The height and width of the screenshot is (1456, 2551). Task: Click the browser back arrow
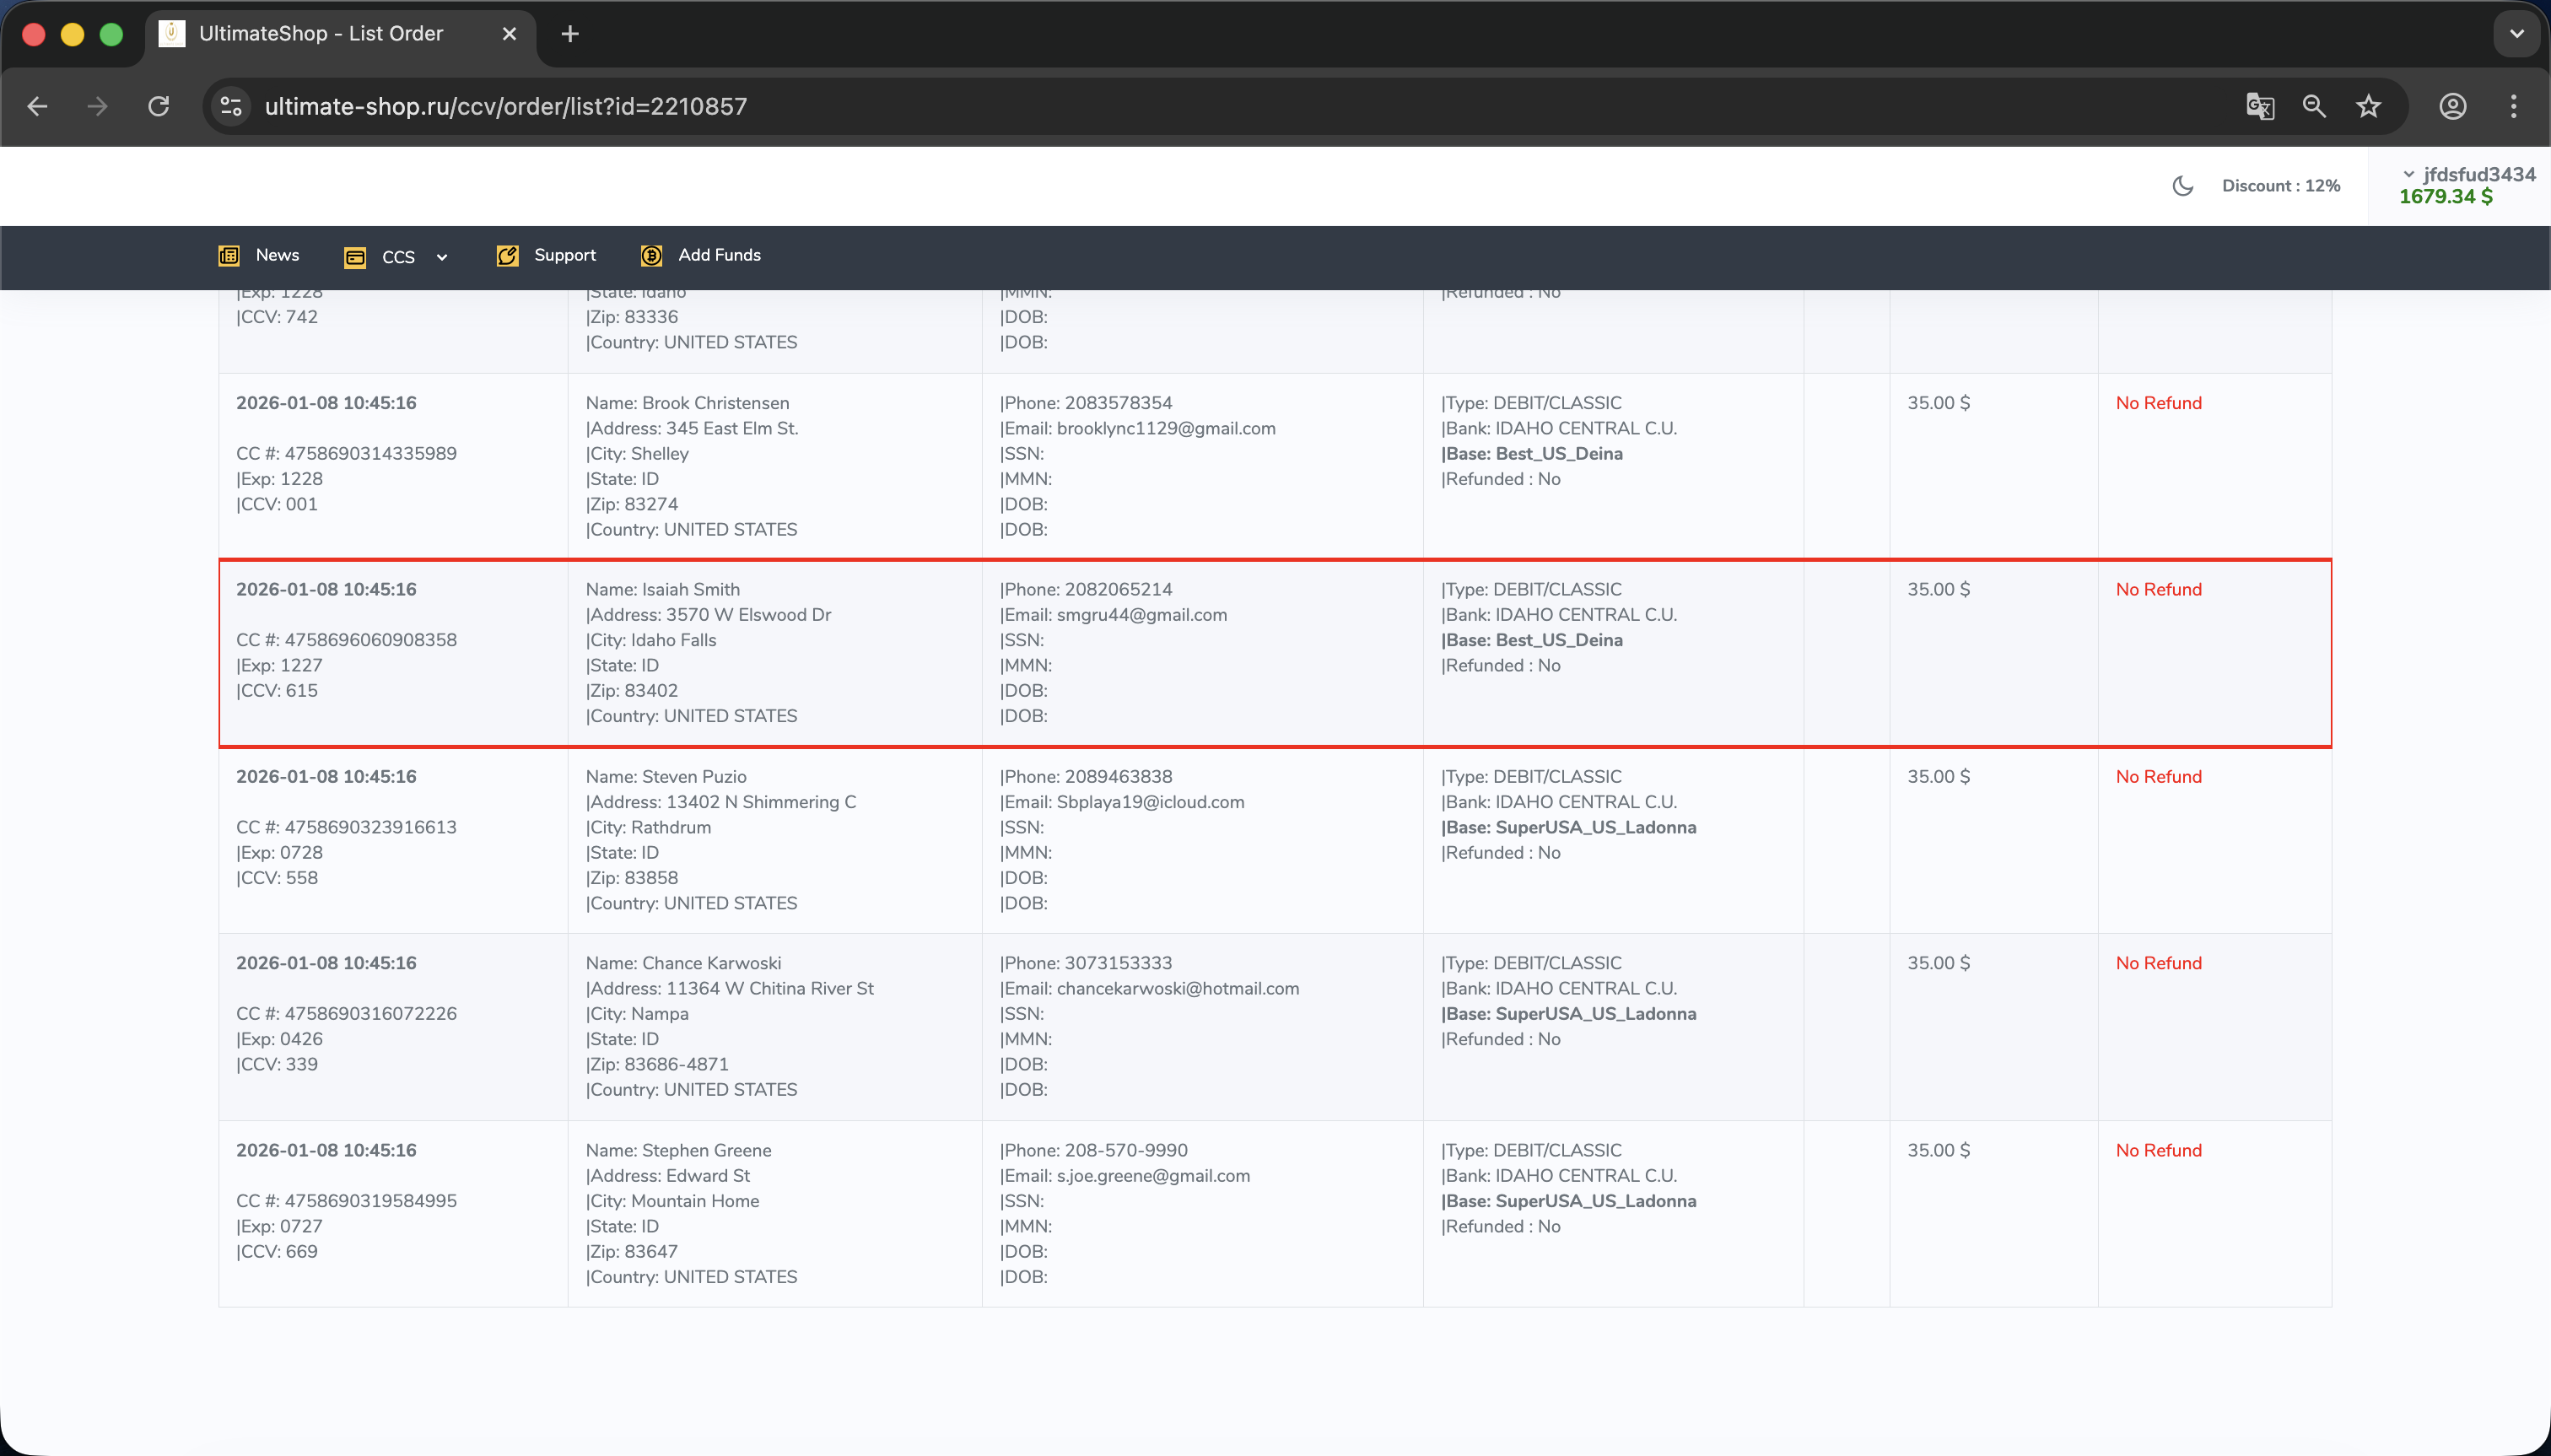[x=37, y=106]
